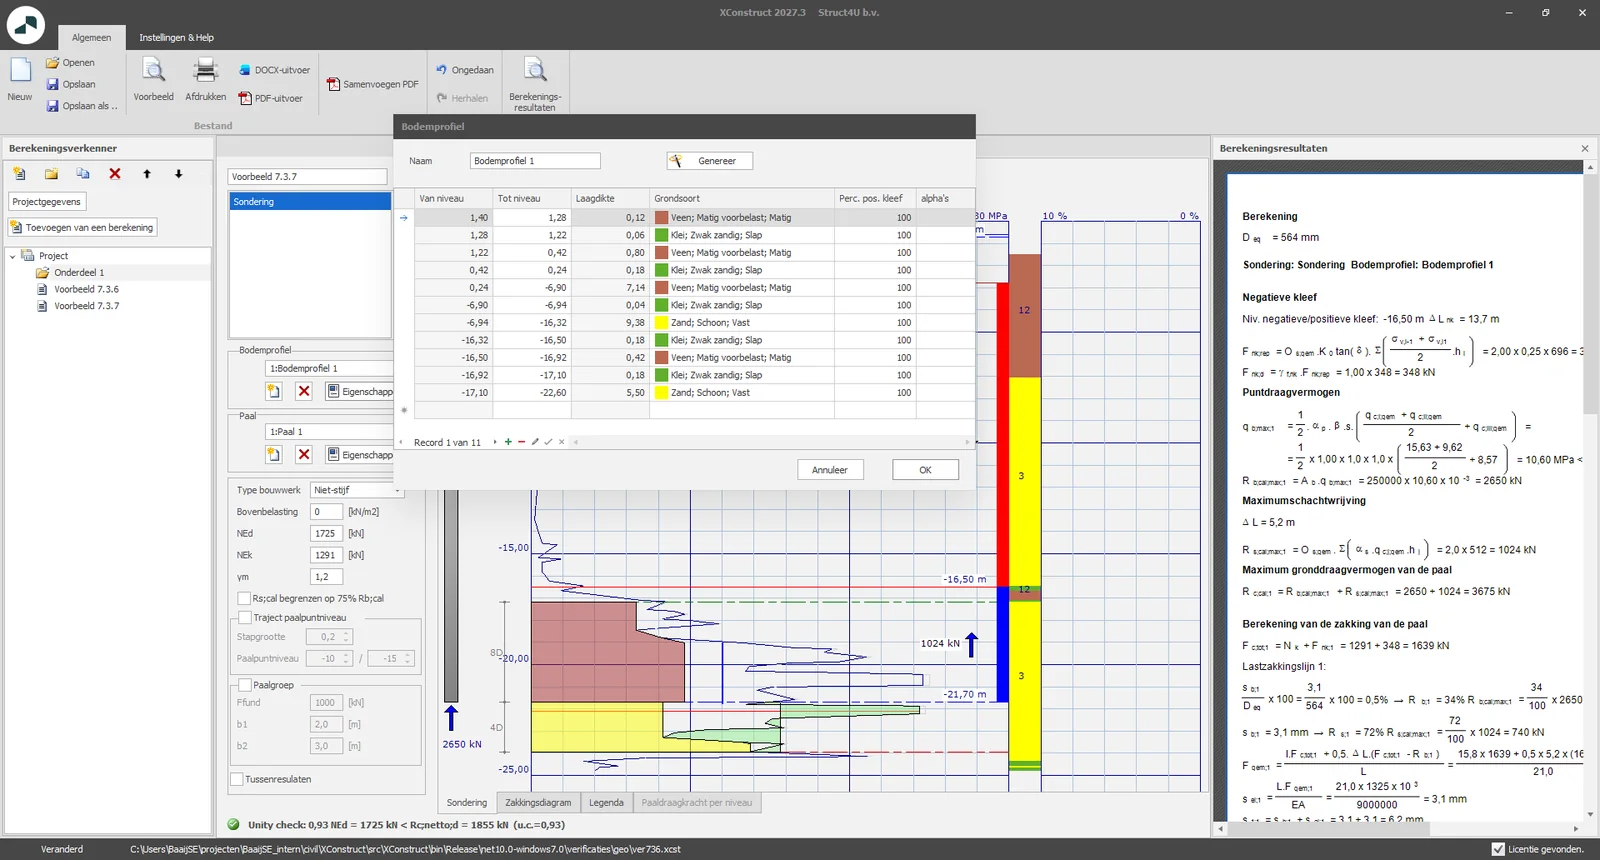Click Samenvoegen PDF in the ribbon
The width and height of the screenshot is (1600, 860).
(372, 84)
